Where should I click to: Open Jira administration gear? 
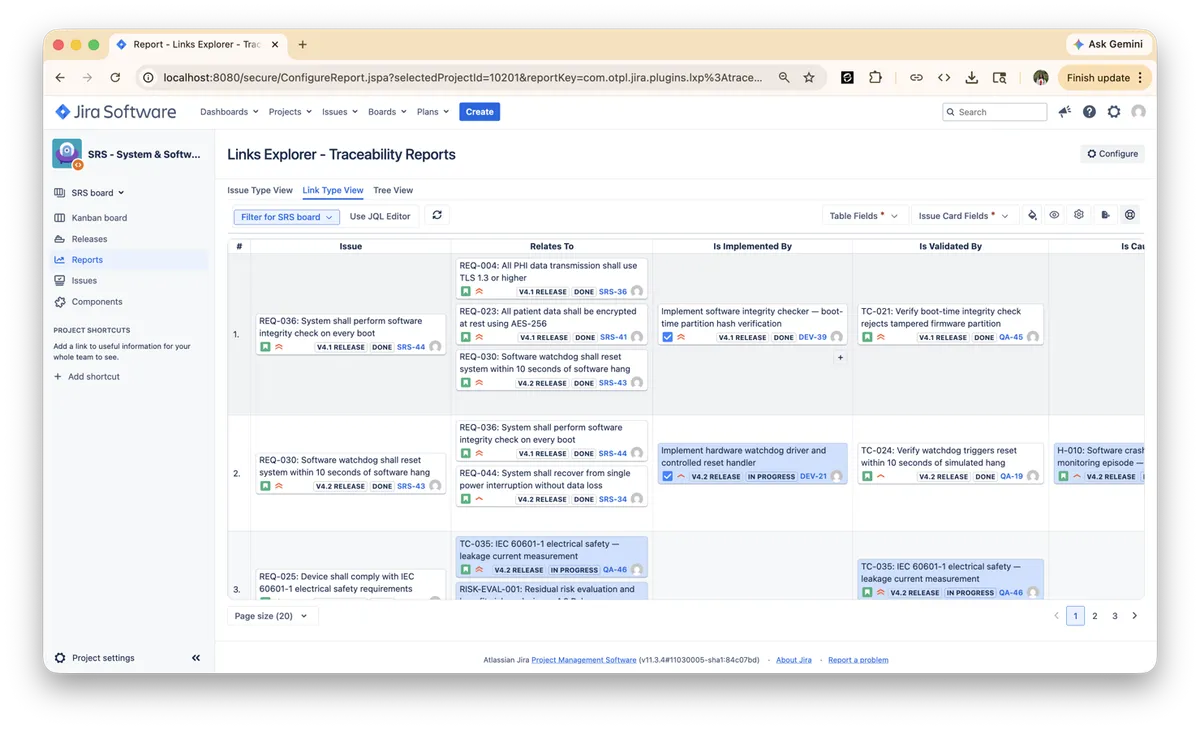[x=1114, y=112]
